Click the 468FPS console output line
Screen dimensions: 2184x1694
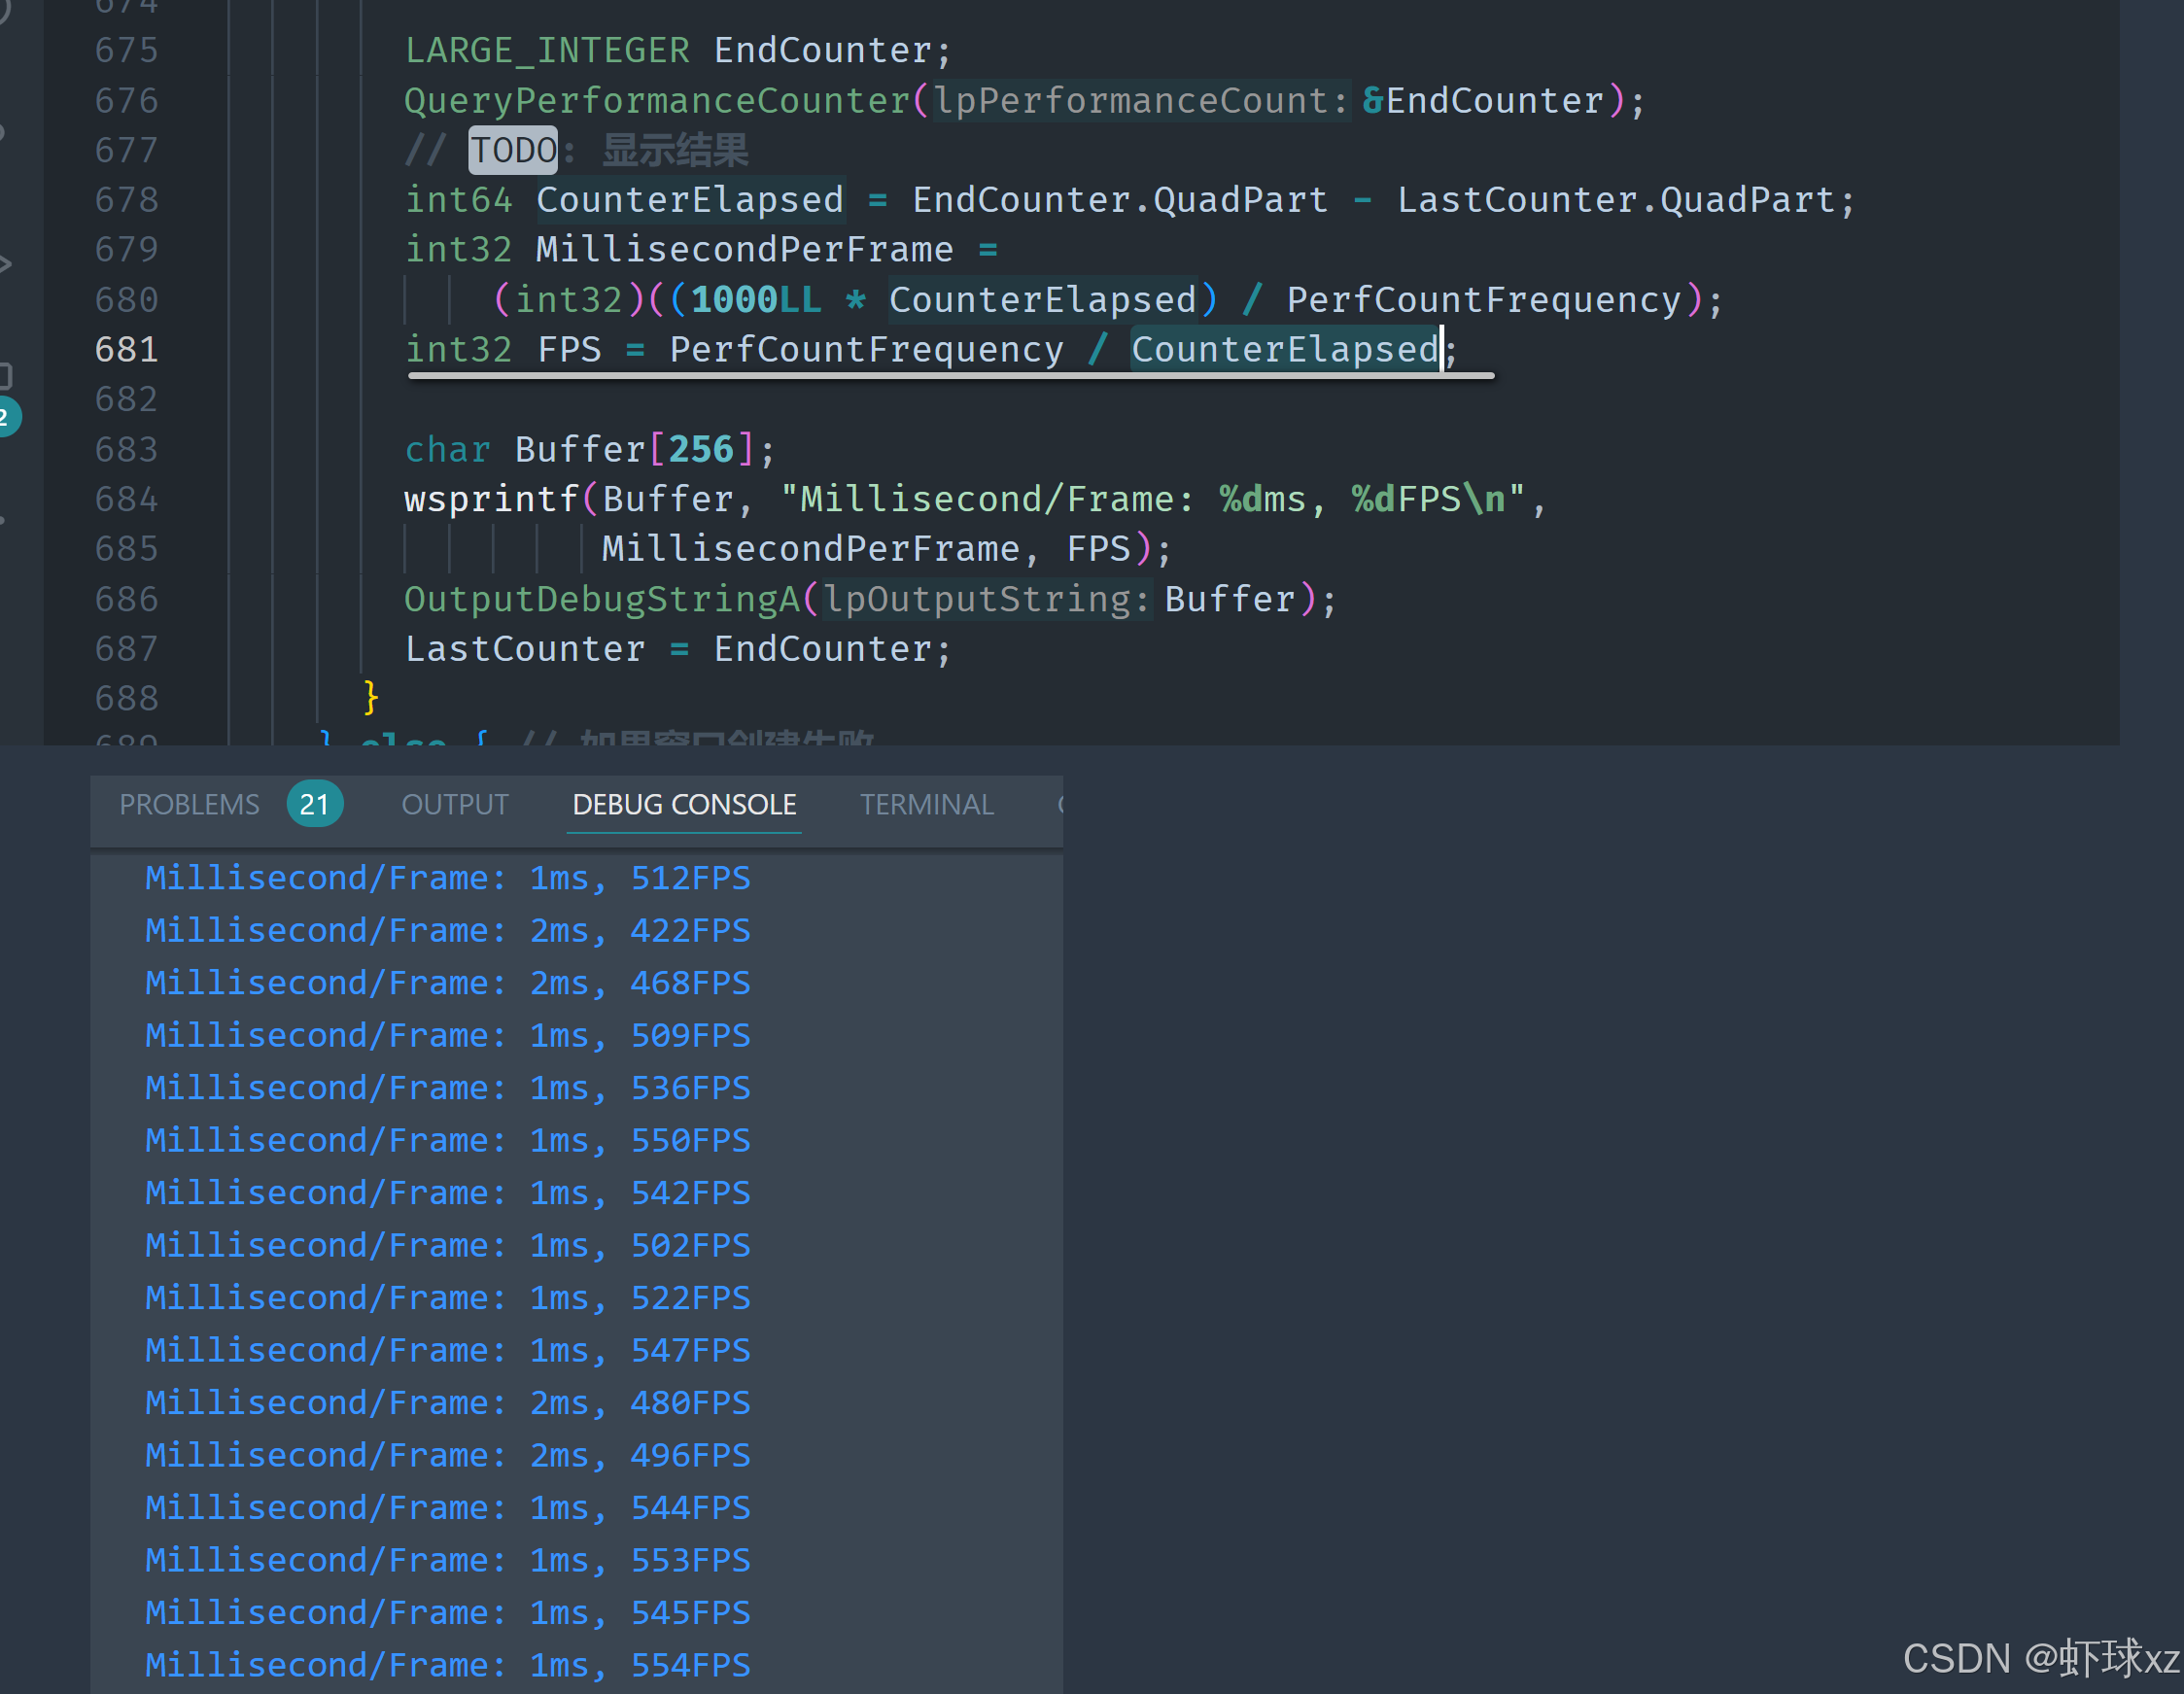[448, 983]
